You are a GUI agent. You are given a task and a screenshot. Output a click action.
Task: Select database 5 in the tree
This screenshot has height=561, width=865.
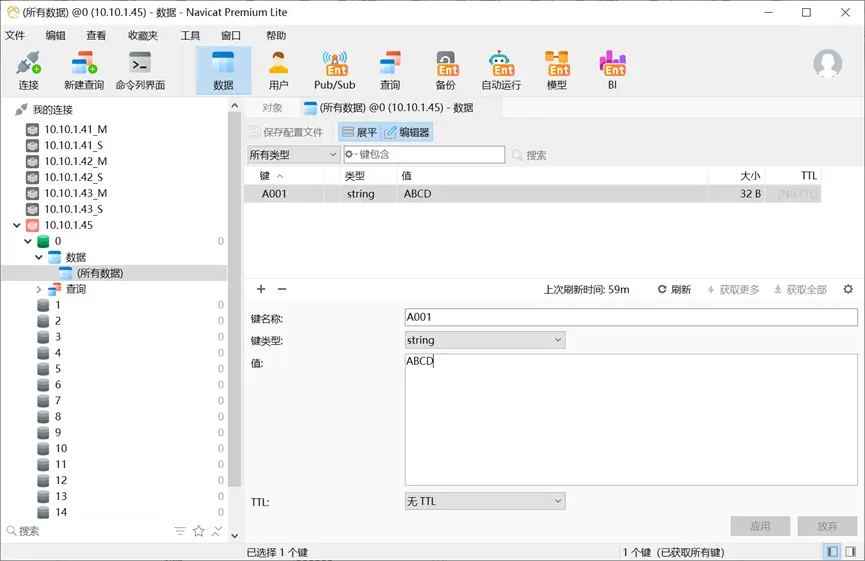[58, 368]
